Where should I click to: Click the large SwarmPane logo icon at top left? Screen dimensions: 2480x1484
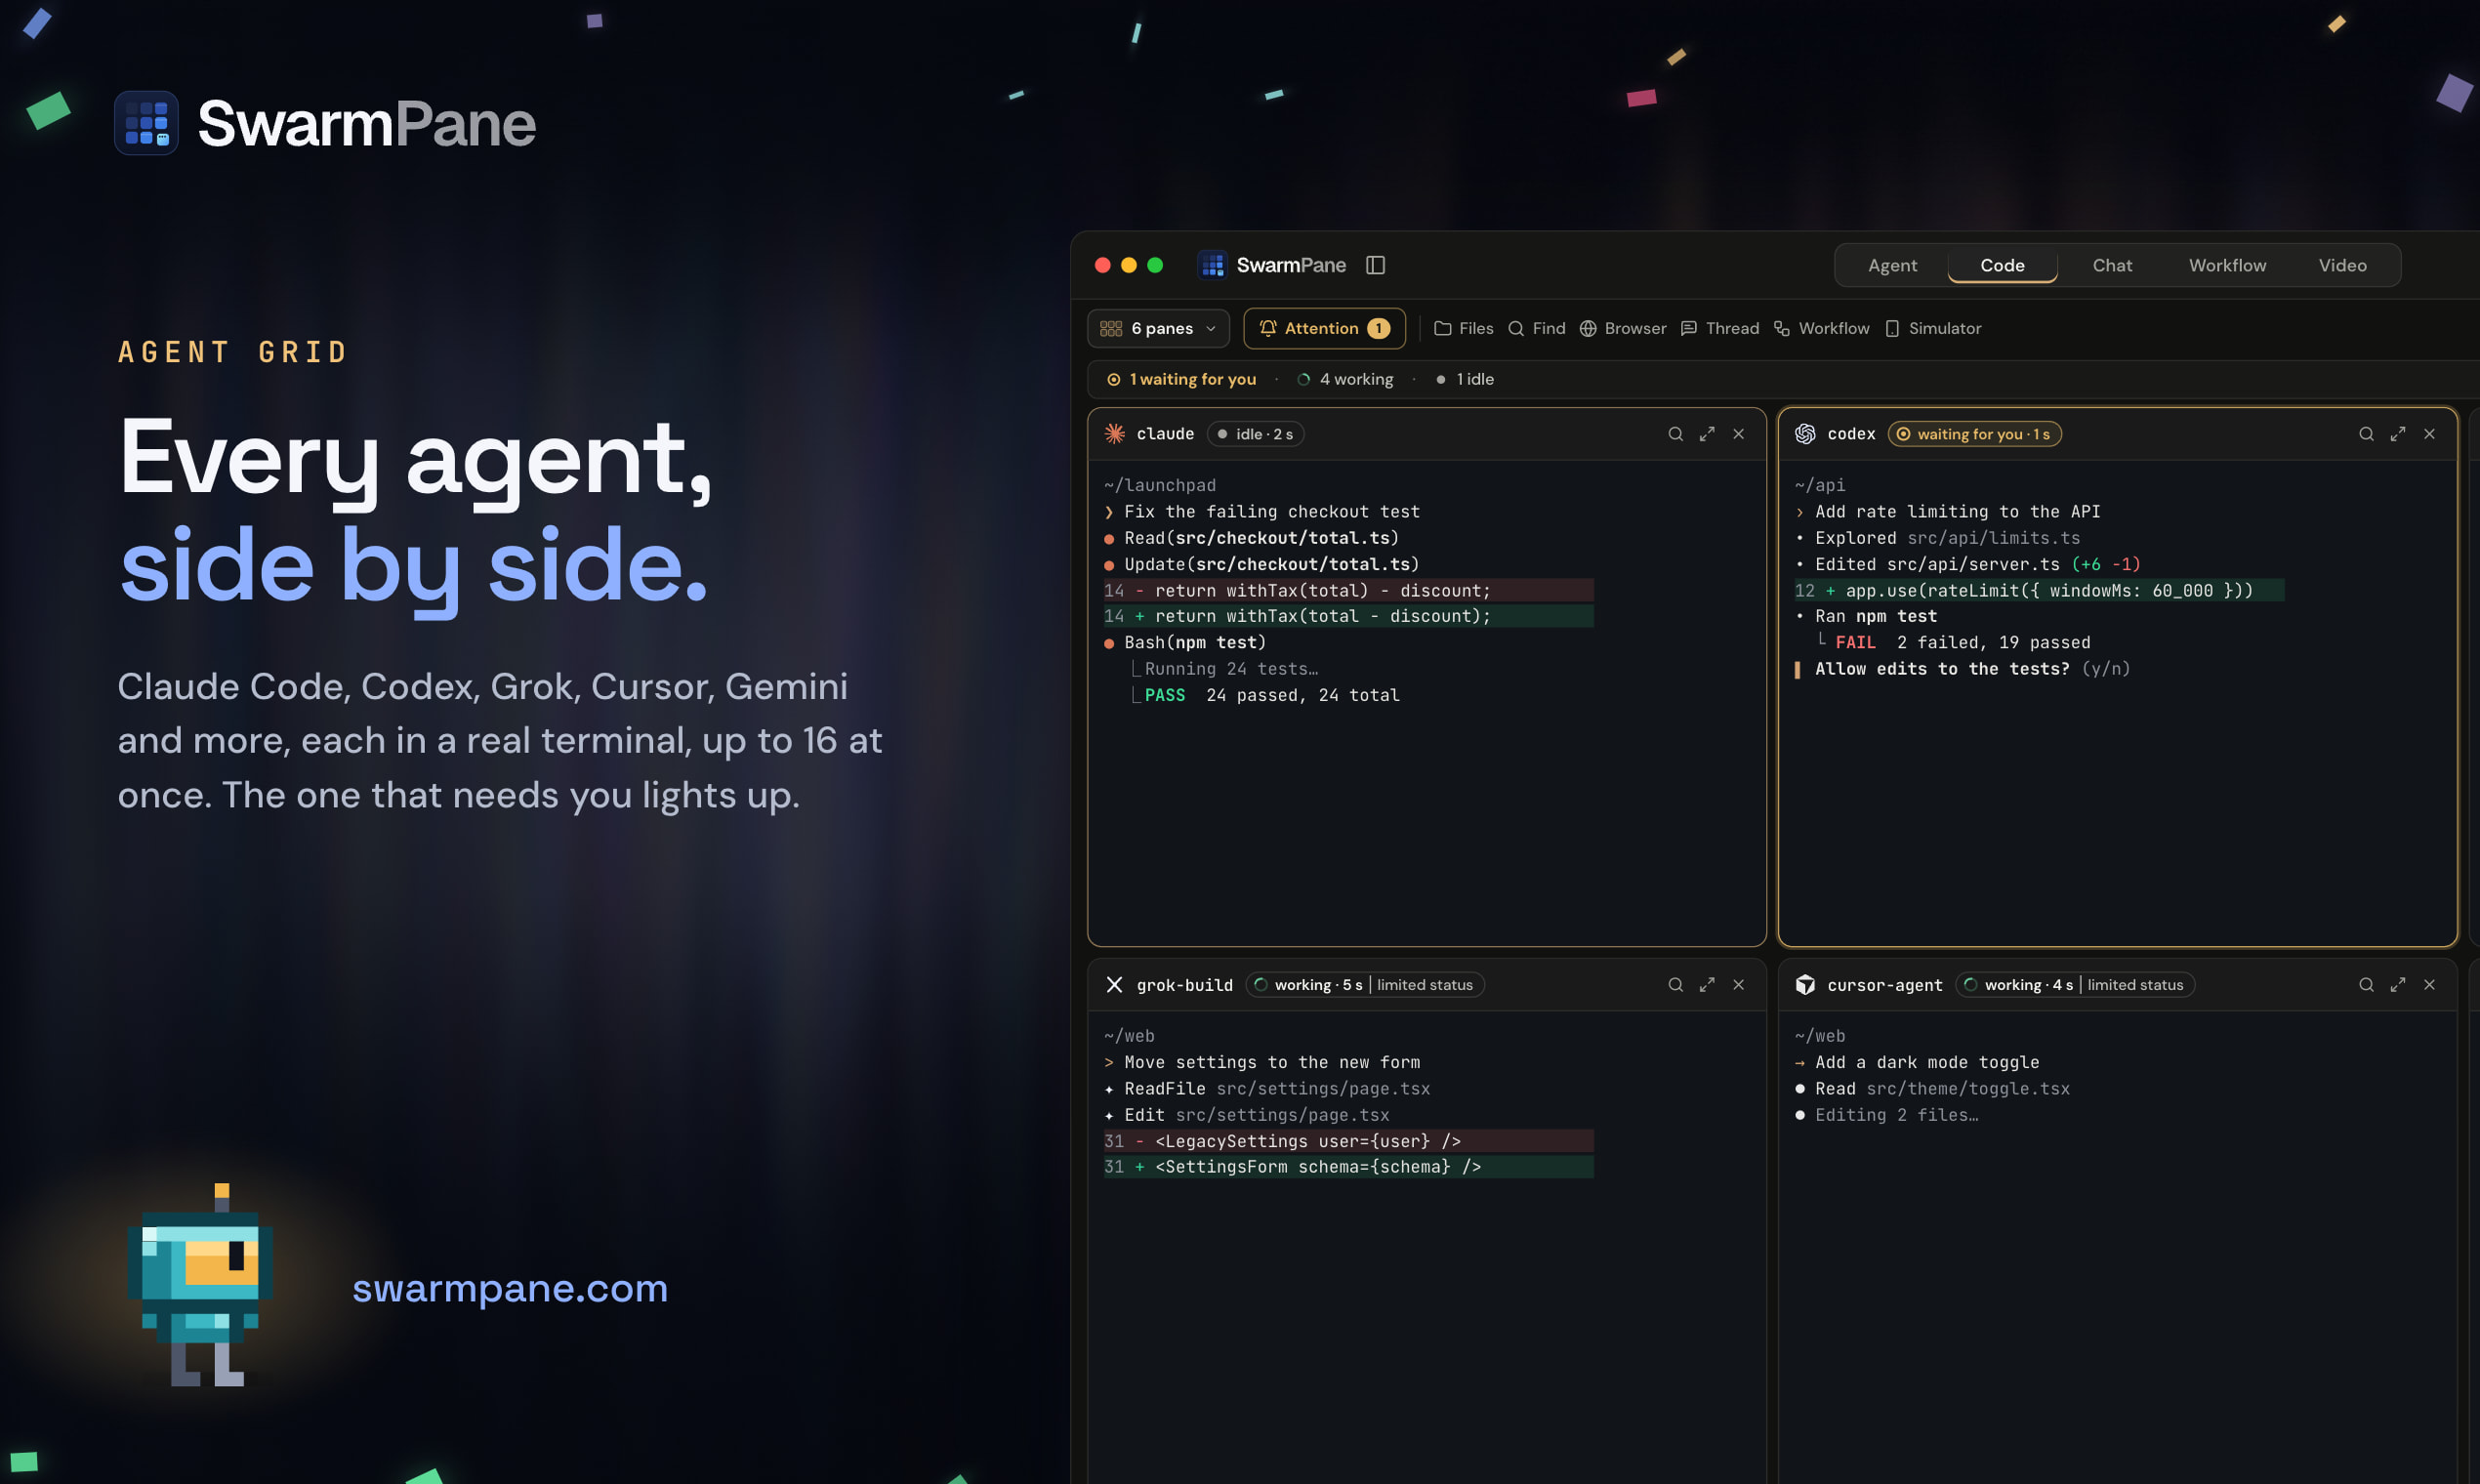[x=146, y=123]
